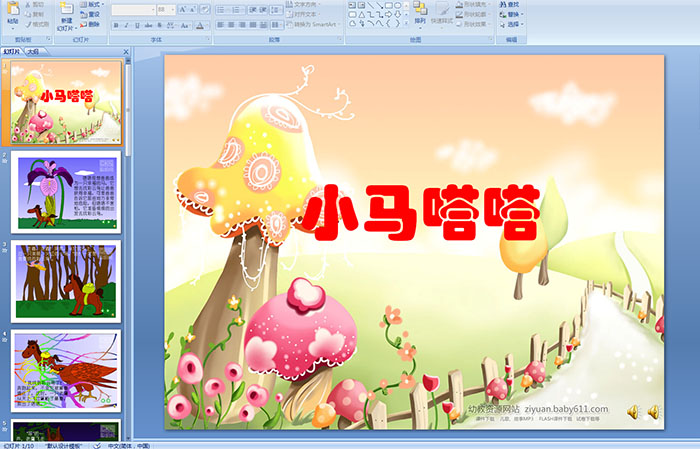
Task: Click the Paste (粘贴) icon
Action: pyautogui.click(x=13, y=12)
